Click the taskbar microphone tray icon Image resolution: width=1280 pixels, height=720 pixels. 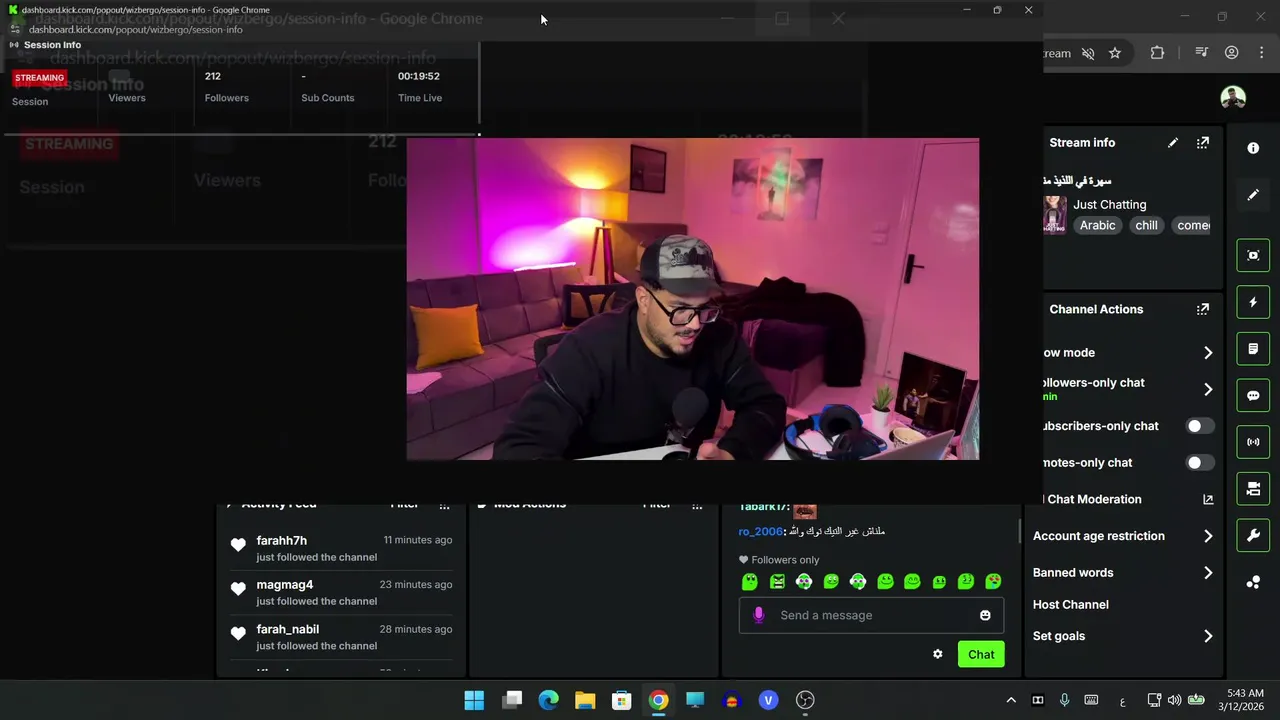(1064, 700)
